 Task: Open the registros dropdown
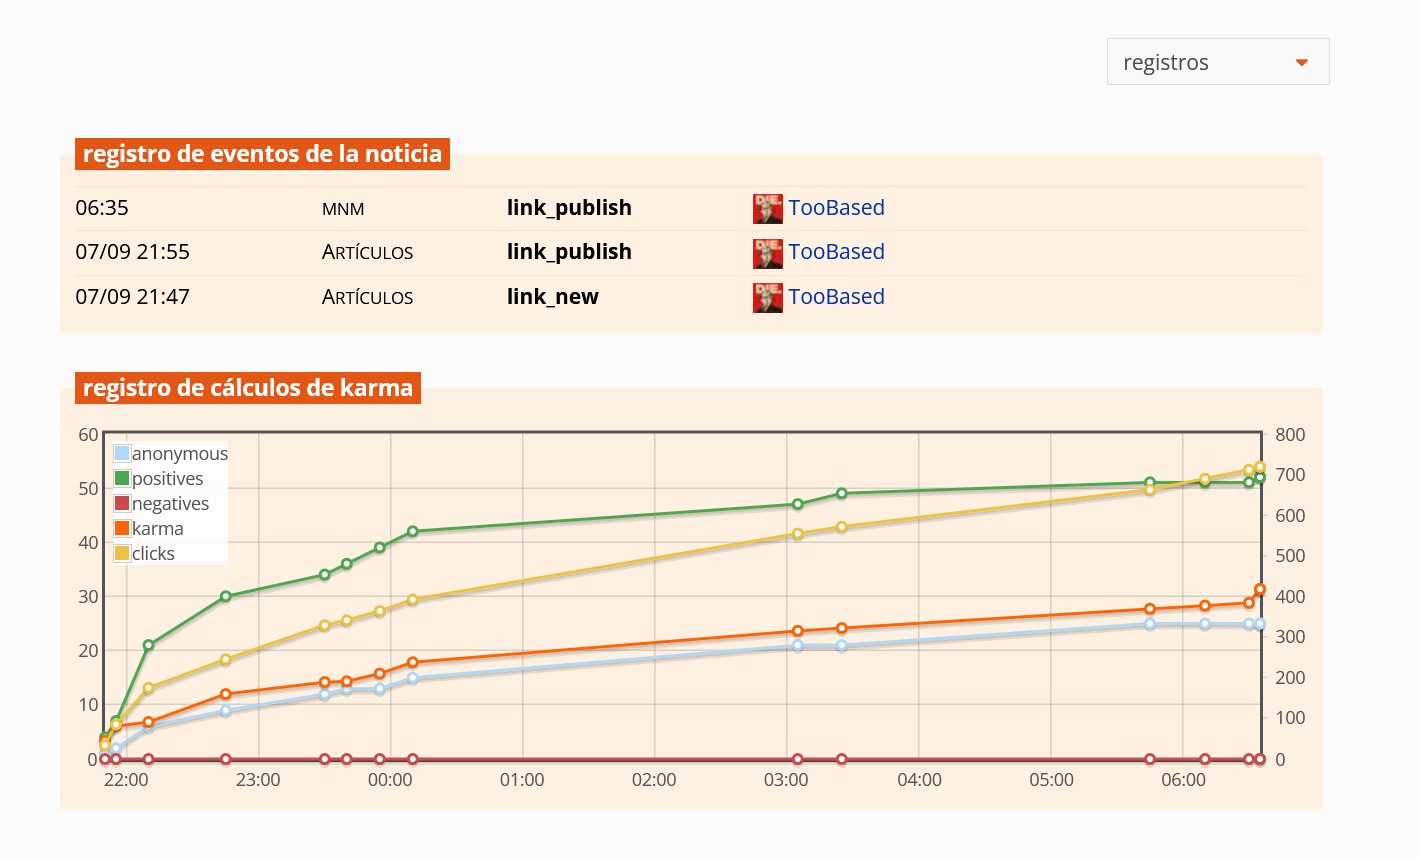(x=1218, y=62)
